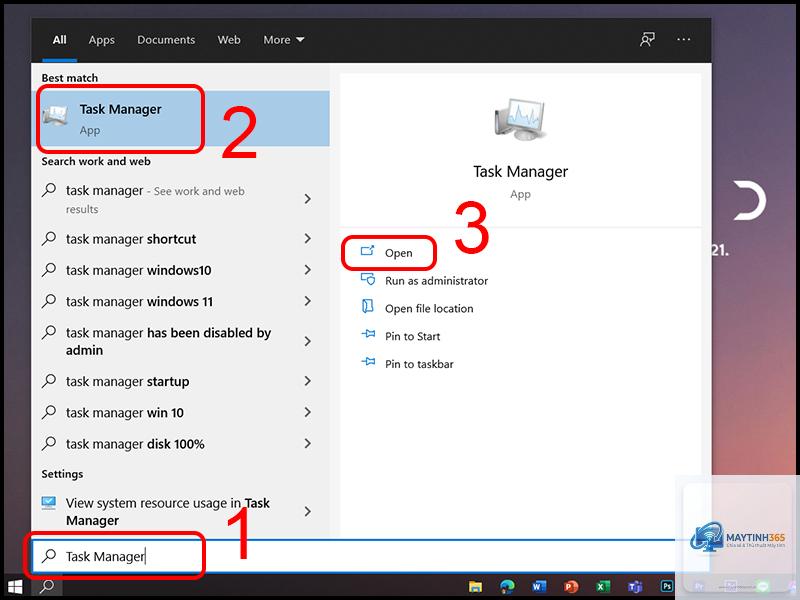Expand 'View system resource usage' settings arrow

(308, 511)
